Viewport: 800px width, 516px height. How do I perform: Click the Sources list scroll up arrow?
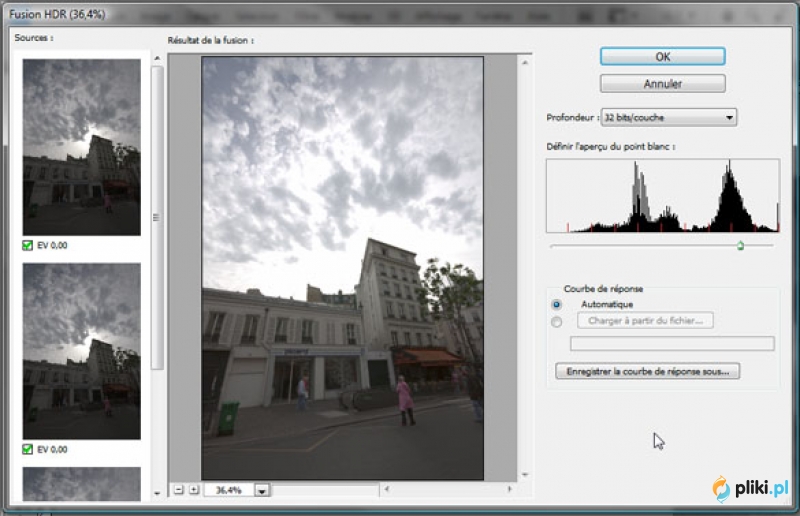[157, 58]
